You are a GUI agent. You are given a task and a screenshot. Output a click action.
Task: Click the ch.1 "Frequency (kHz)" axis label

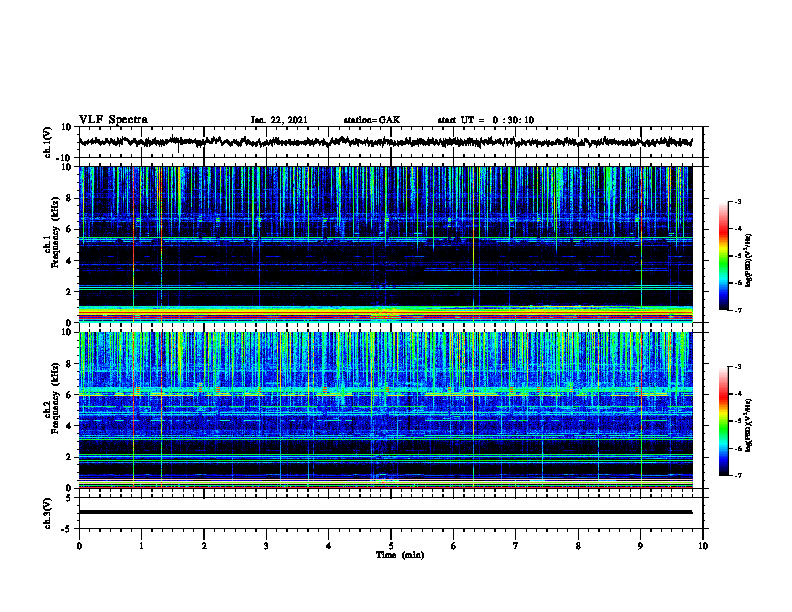pyautogui.click(x=55, y=233)
